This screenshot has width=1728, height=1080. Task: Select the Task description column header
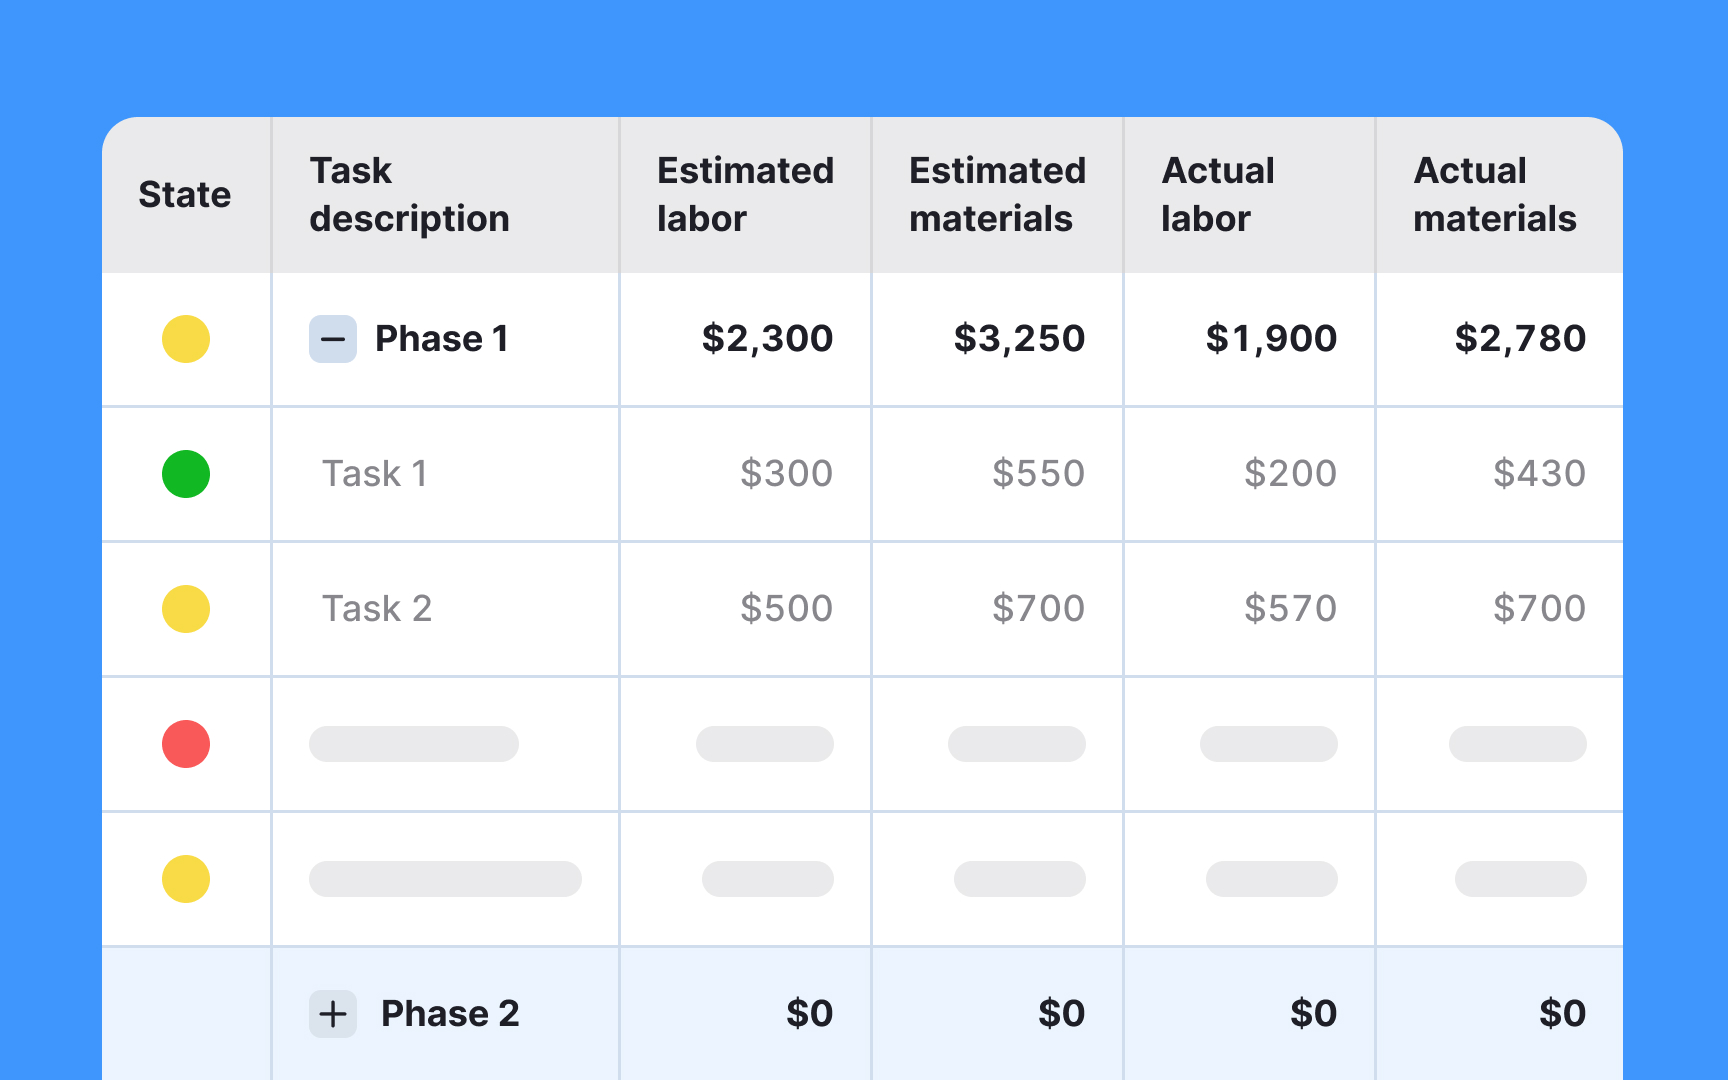[x=409, y=195]
